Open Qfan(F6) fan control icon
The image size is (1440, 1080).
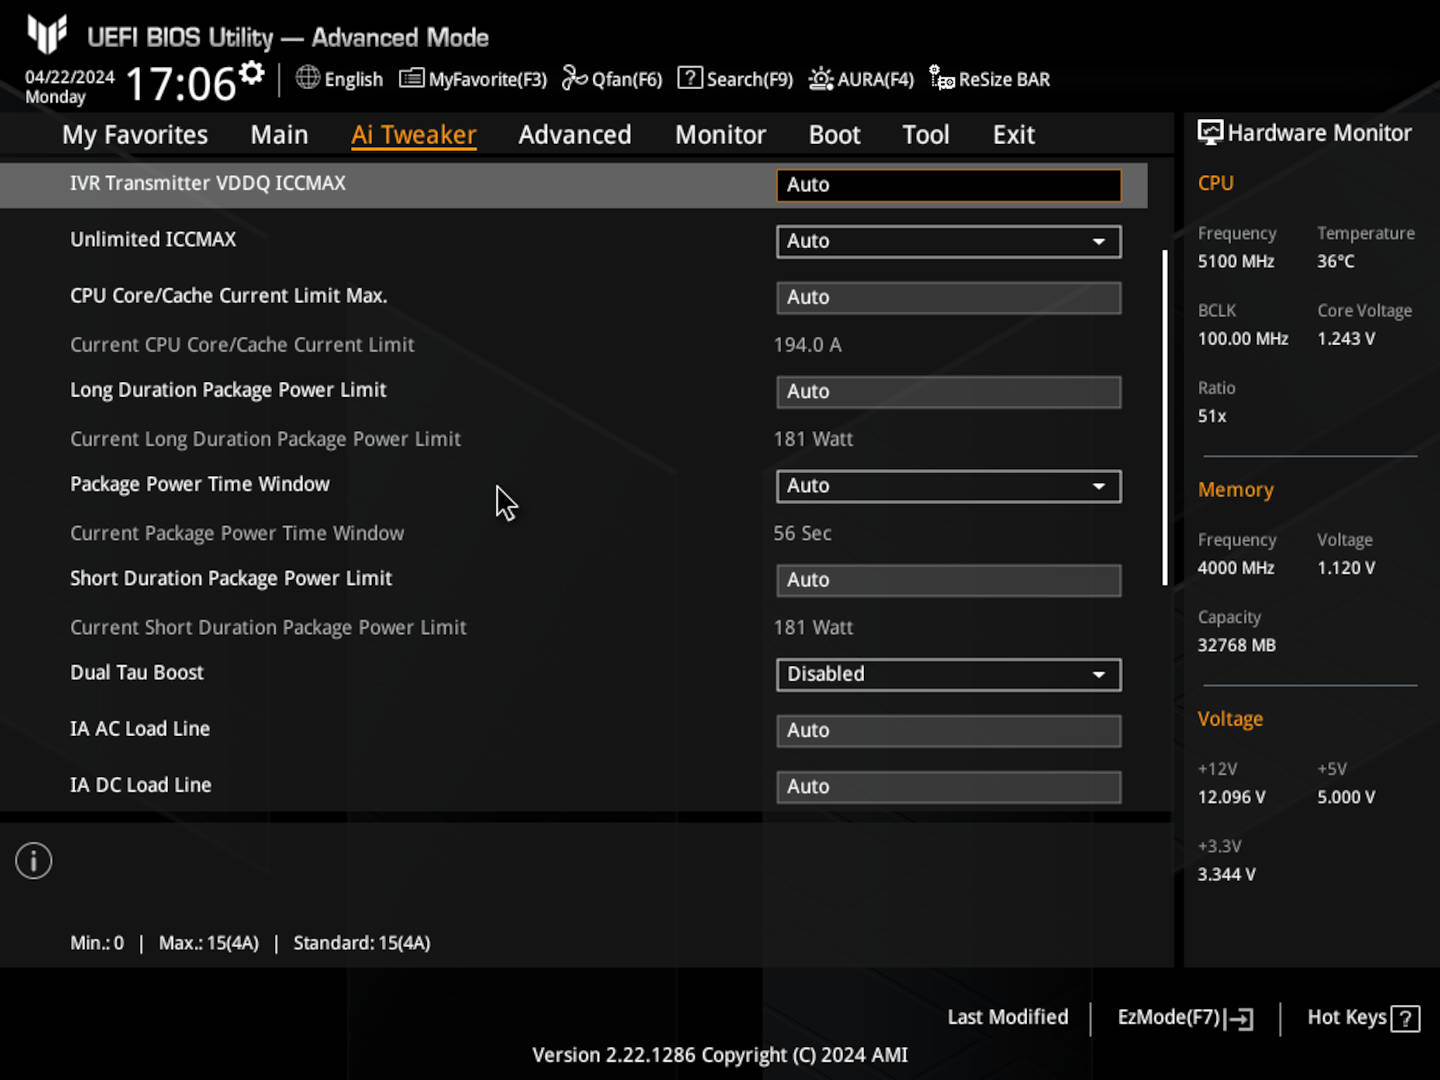pyautogui.click(x=574, y=78)
